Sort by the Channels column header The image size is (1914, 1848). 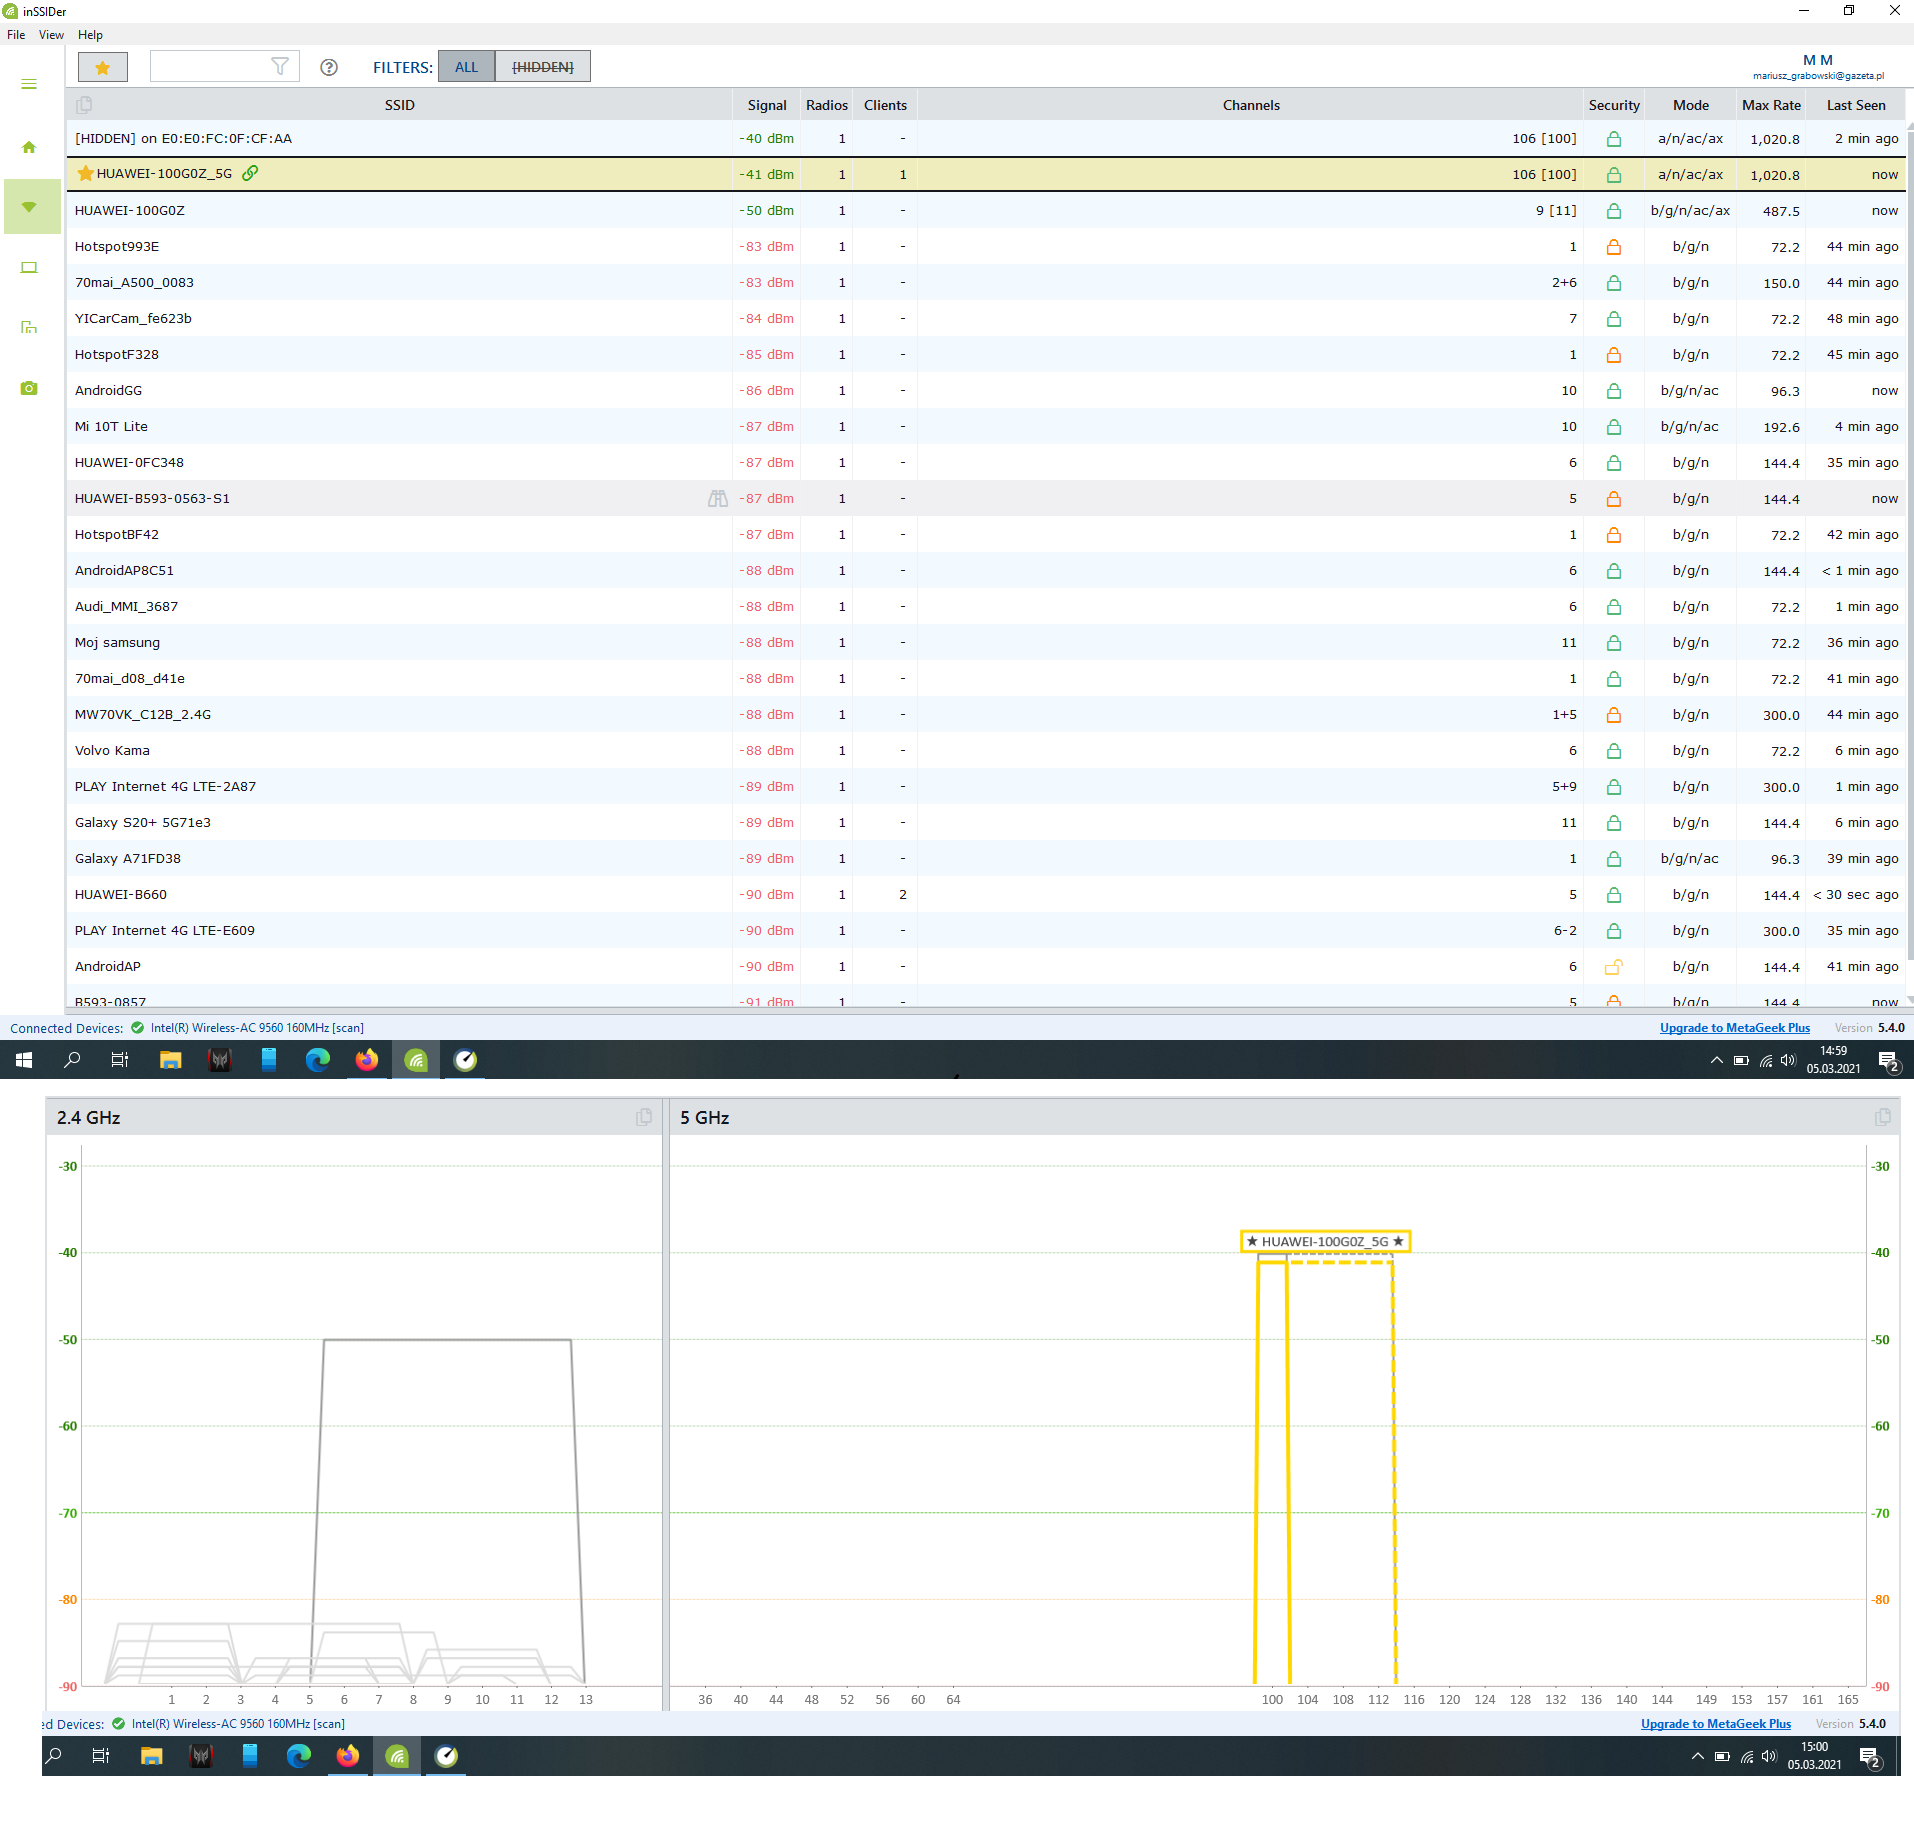(1251, 105)
